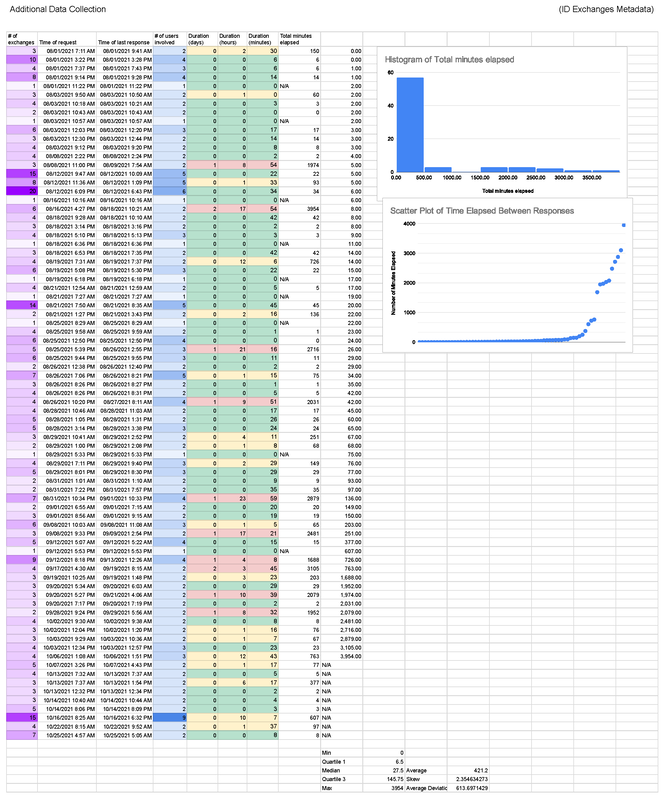Select the '08/01/2021 3:22 PM' request cell
The width and height of the screenshot is (667, 800).
[67, 60]
